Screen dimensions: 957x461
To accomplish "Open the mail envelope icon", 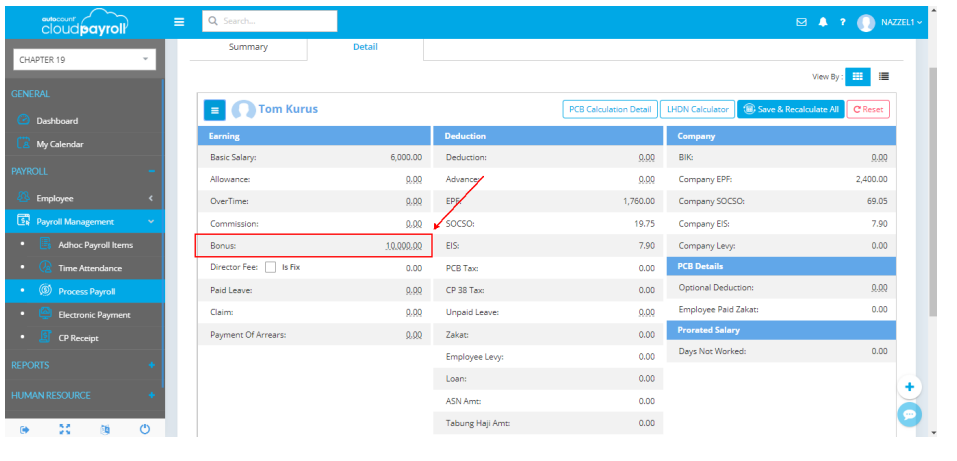I will coord(801,22).
